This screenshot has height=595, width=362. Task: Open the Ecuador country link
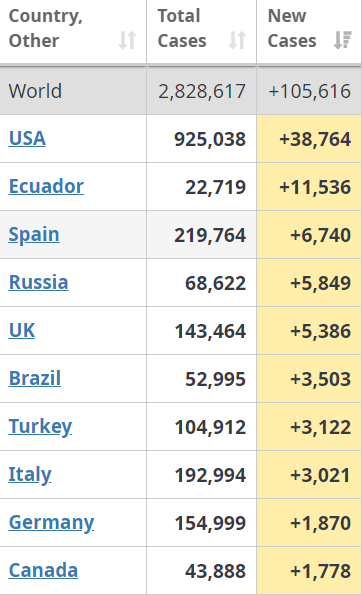46,186
